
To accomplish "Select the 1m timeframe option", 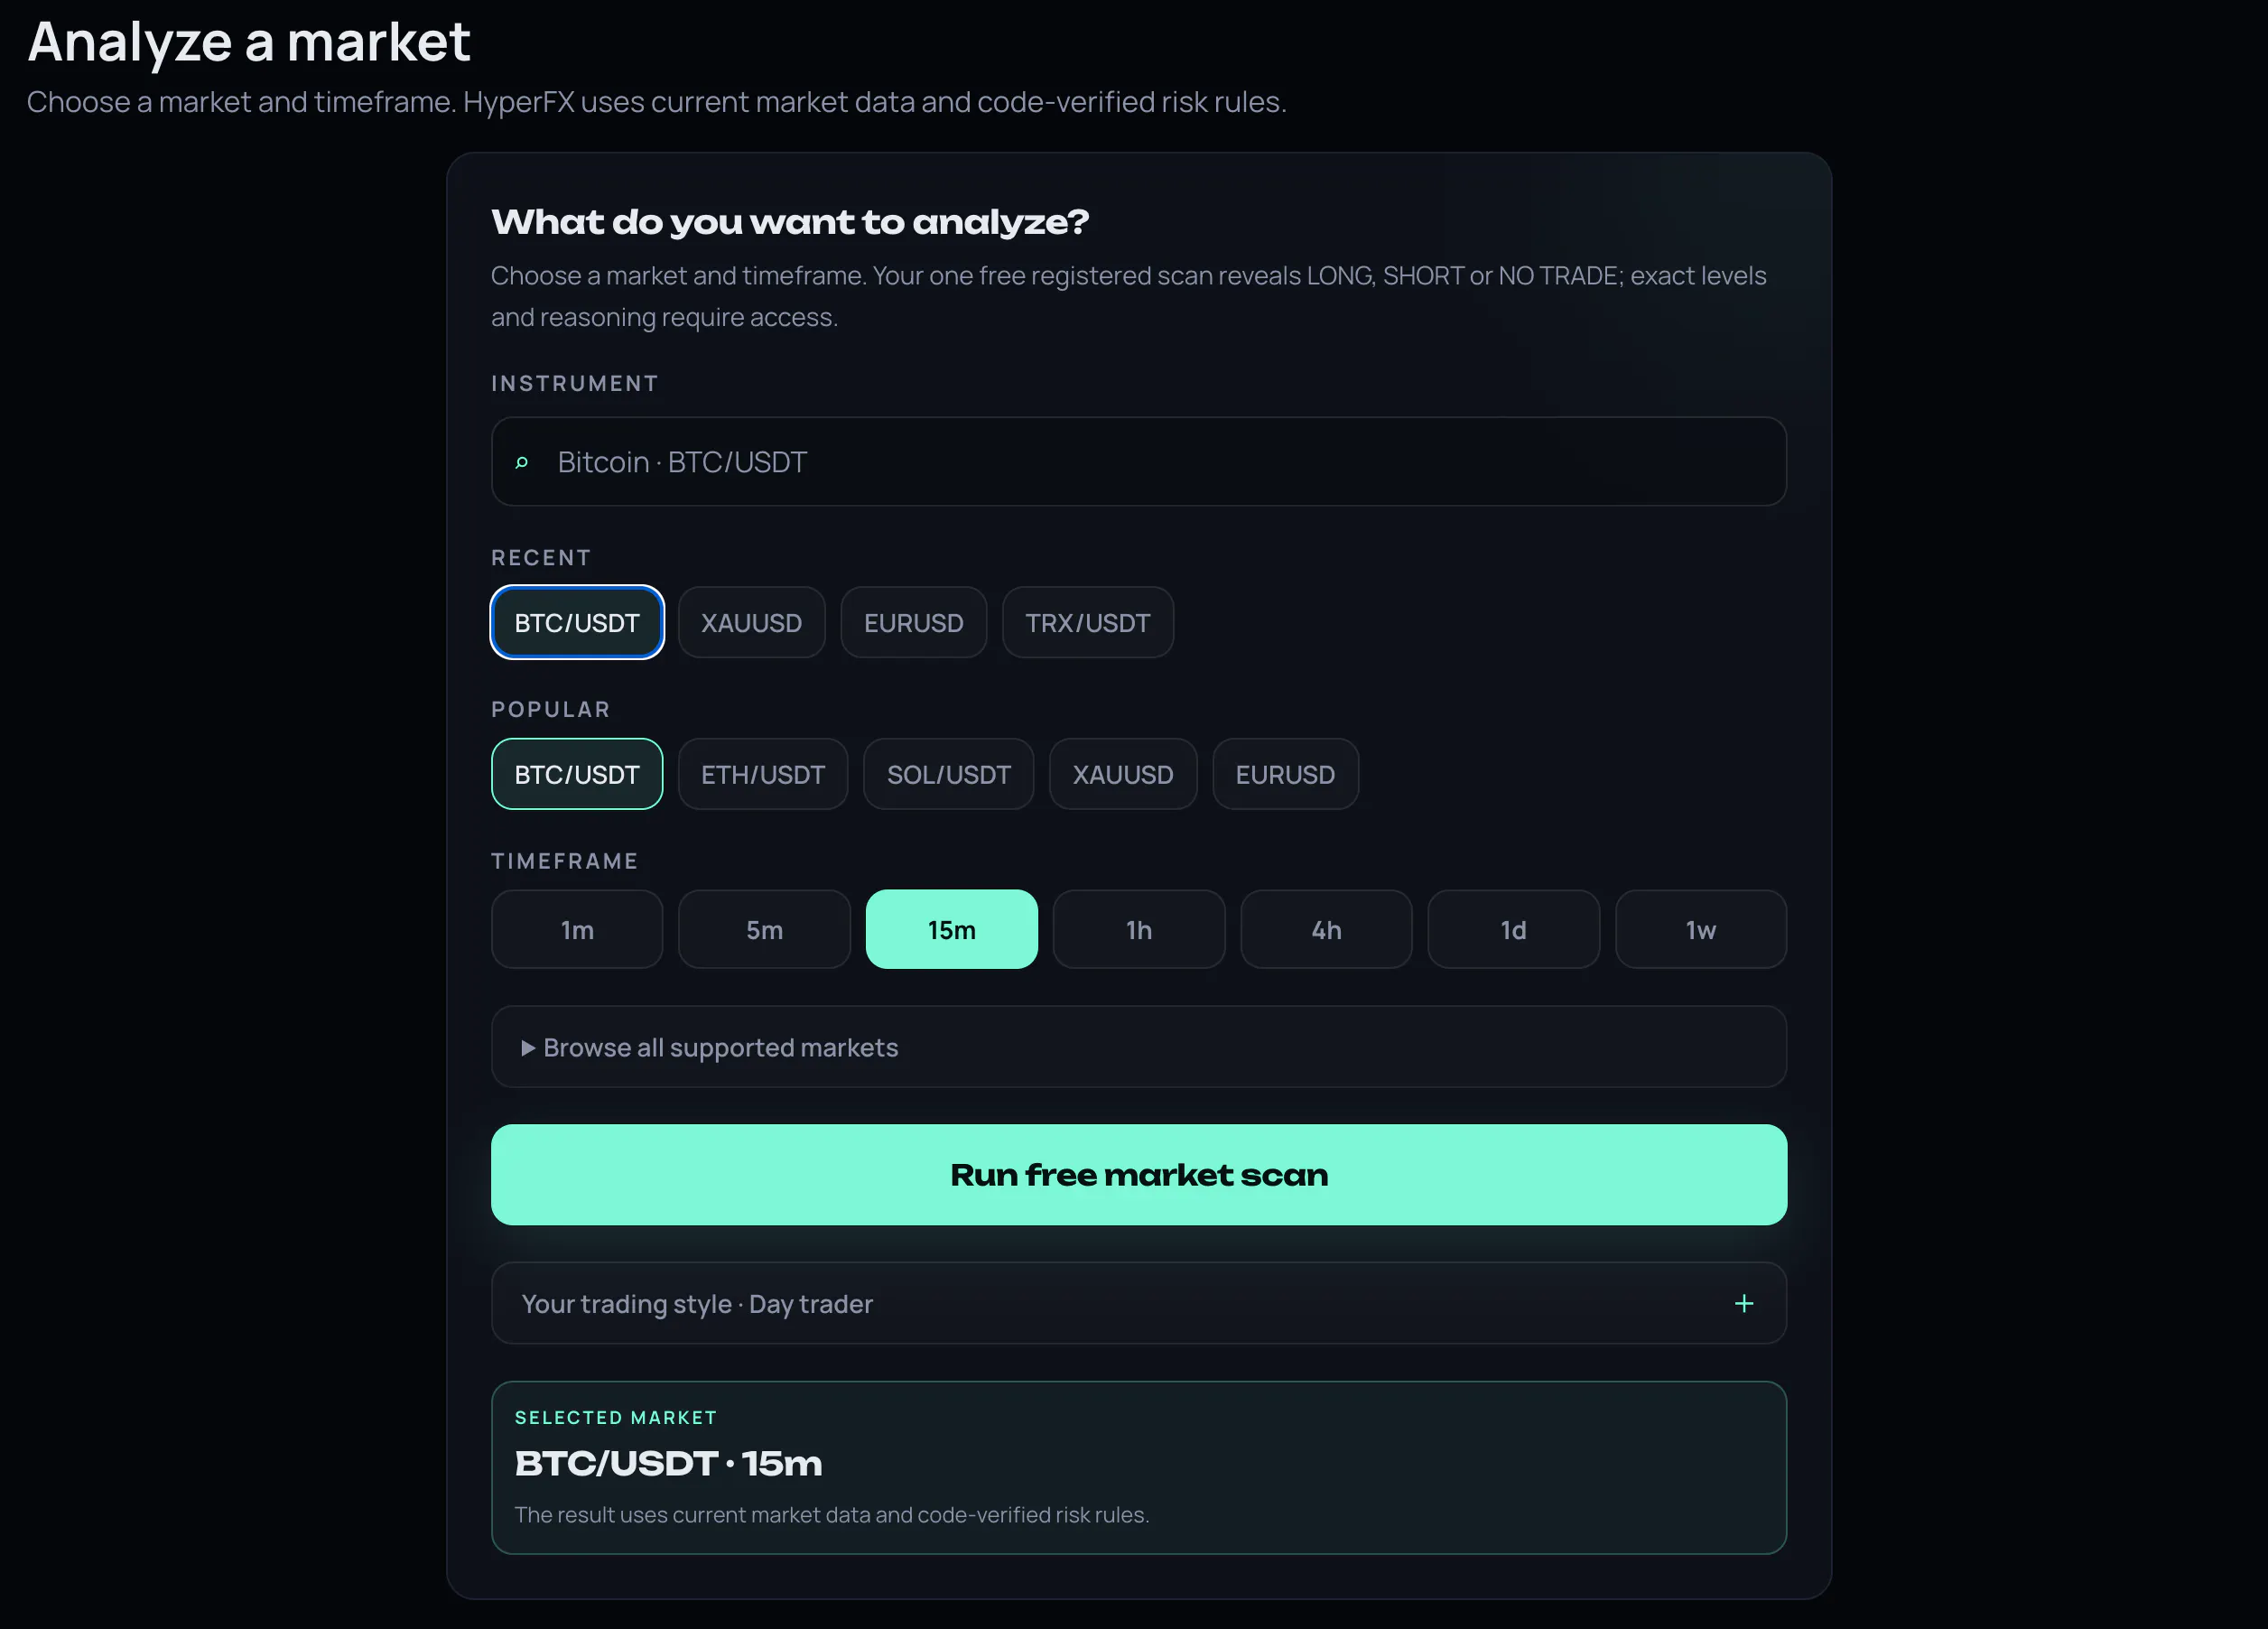I will (x=577, y=929).
